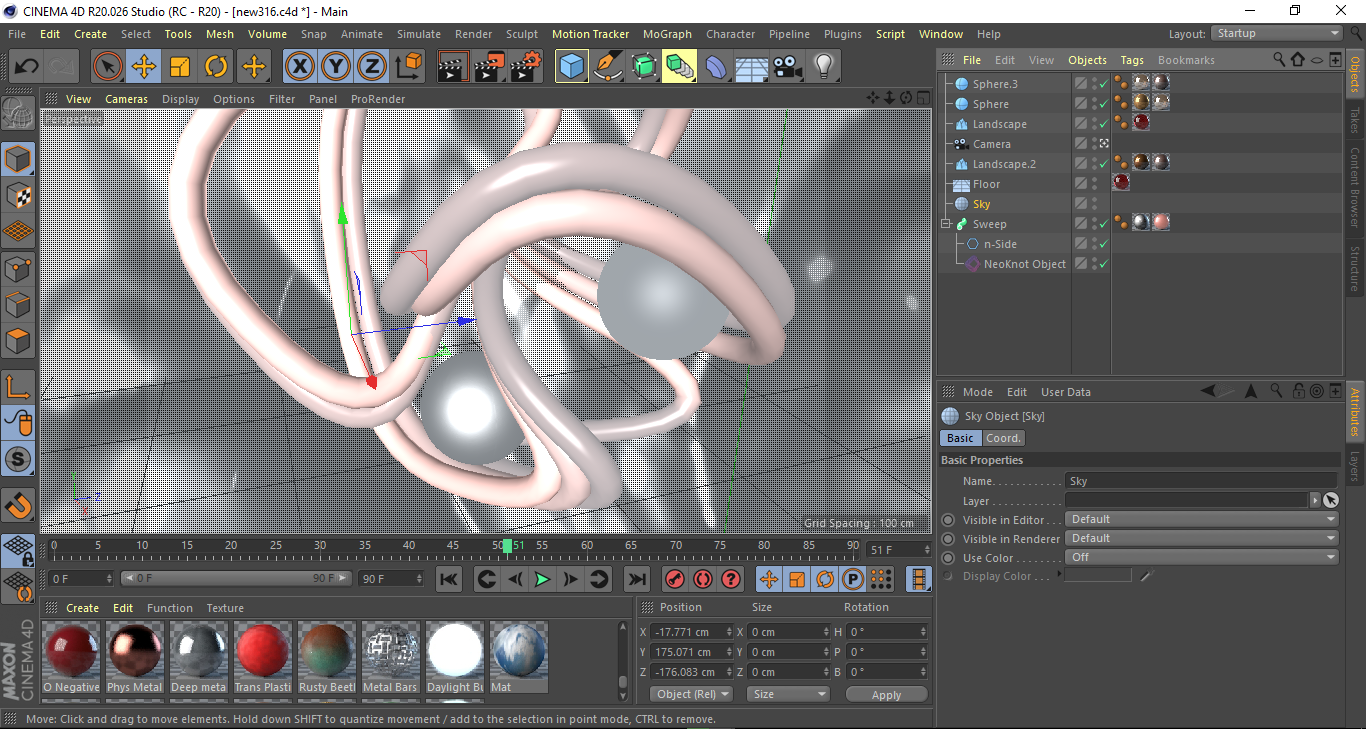
Task: Collapse the Sweep object tree
Action: (946, 224)
